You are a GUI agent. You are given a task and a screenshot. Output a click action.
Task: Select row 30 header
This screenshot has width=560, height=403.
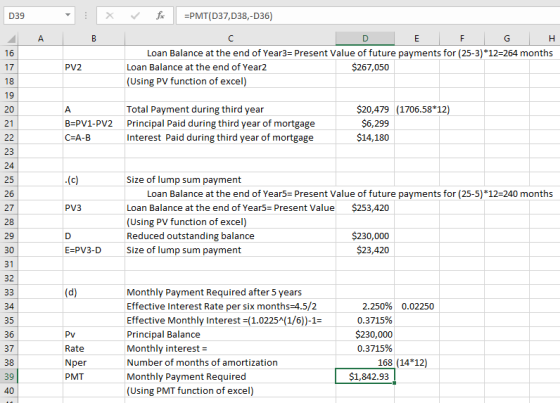point(9,250)
